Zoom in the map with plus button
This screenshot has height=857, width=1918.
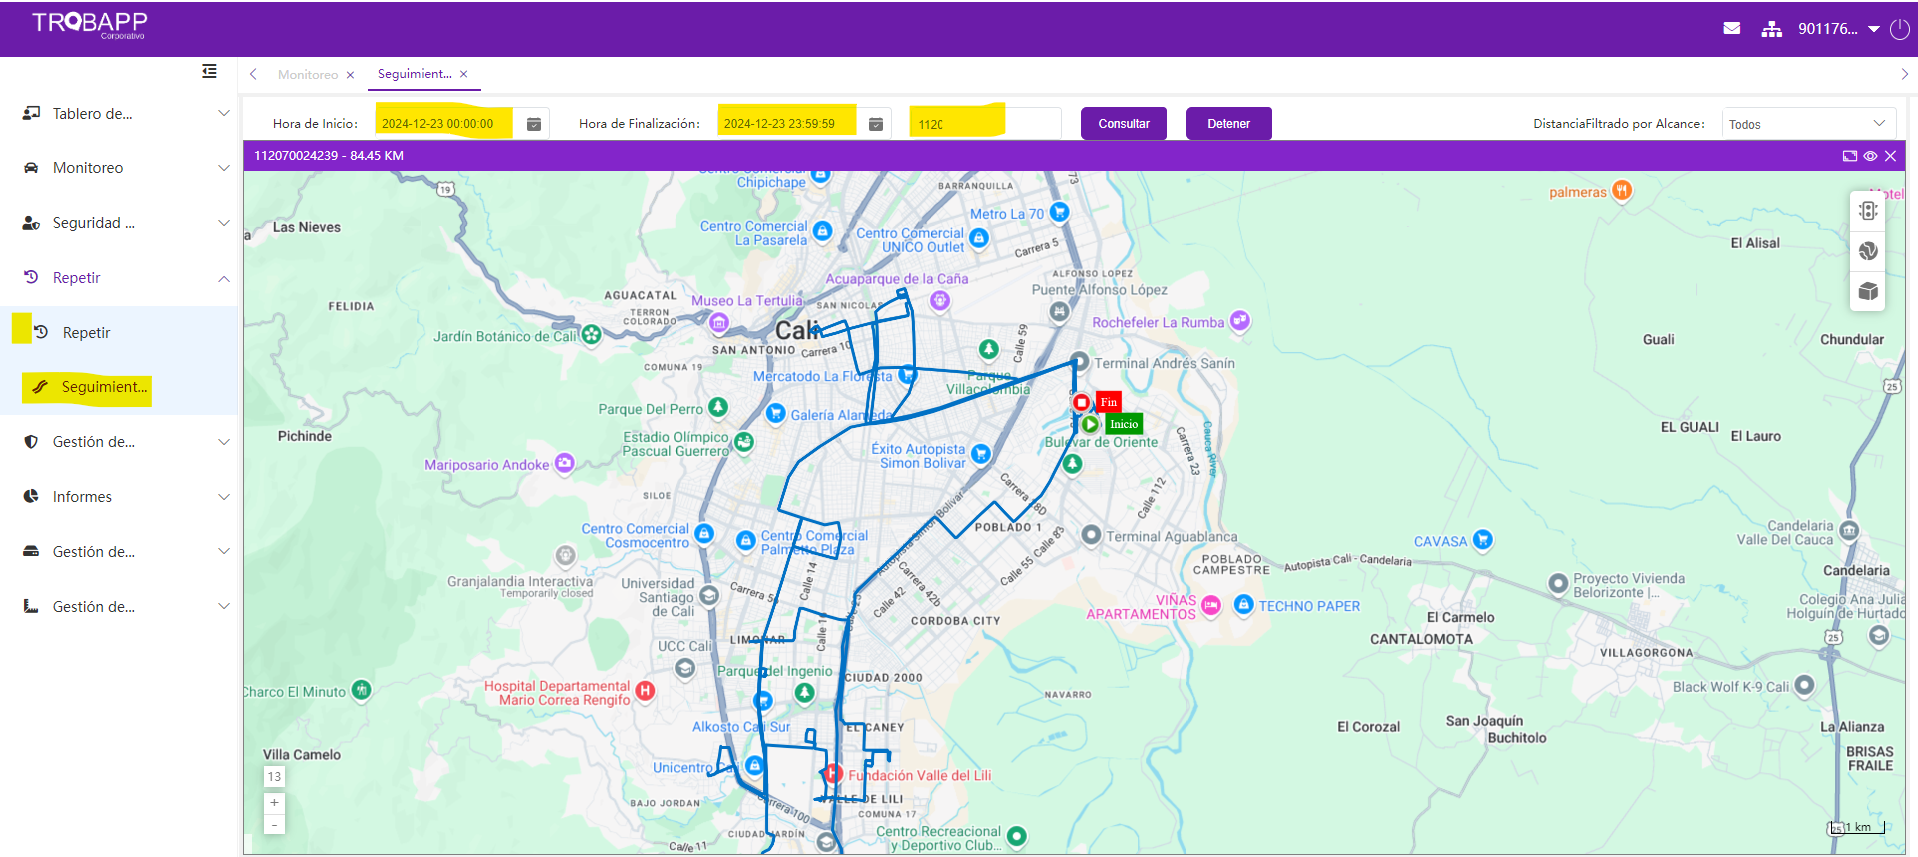274,803
